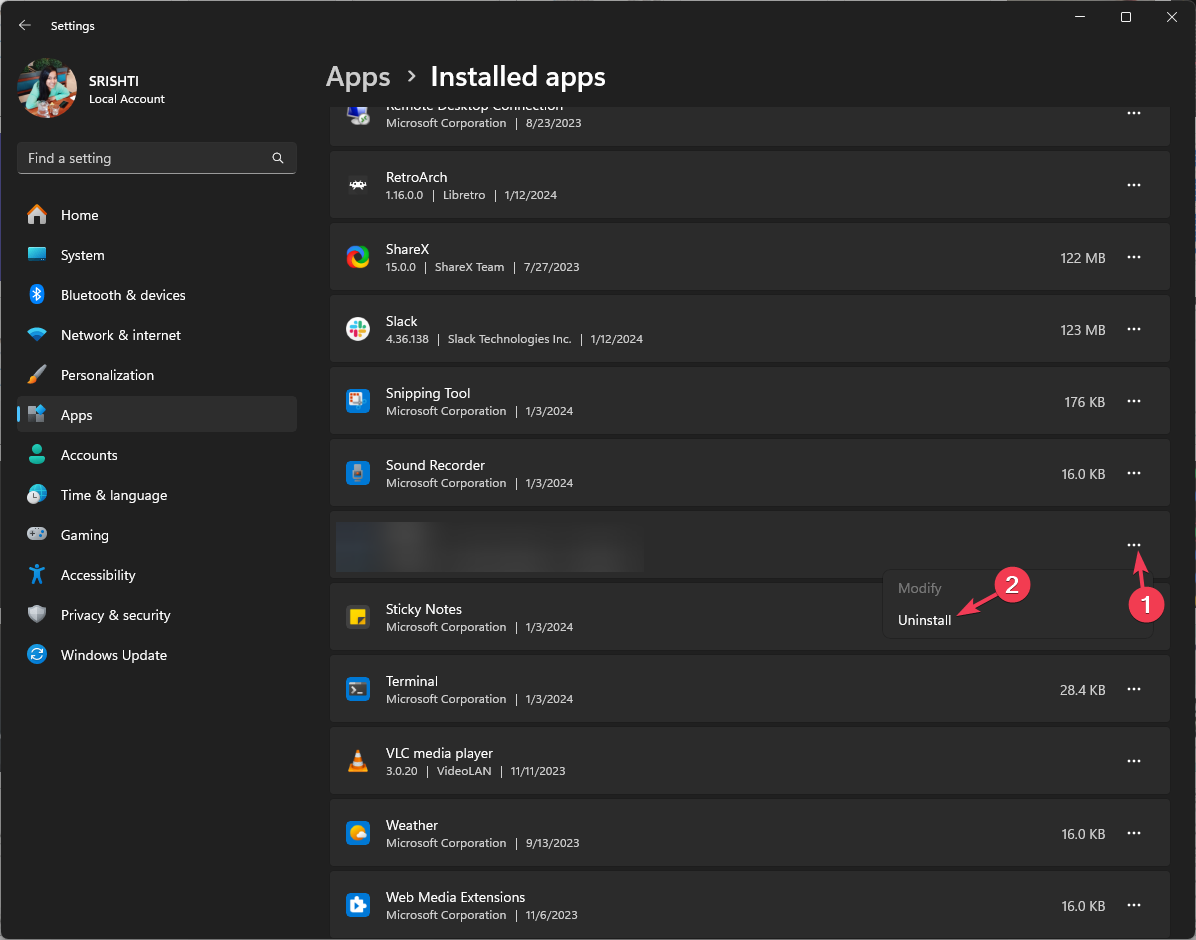1196x940 pixels.
Task: Select the disabled Modify menu entry
Action: [920, 588]
